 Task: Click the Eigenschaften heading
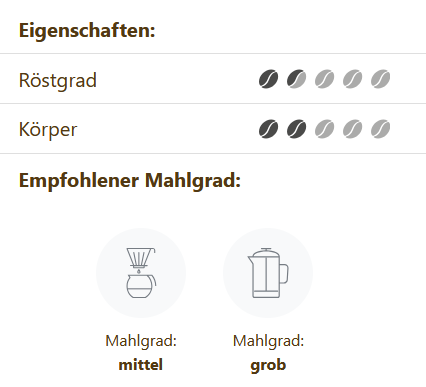(87, 31)
